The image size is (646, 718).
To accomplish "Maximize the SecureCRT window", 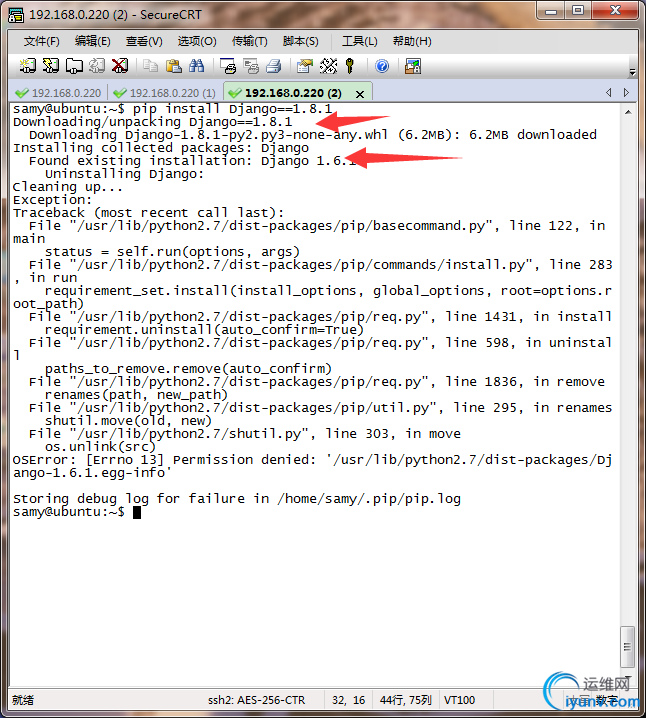I will 578,11.
